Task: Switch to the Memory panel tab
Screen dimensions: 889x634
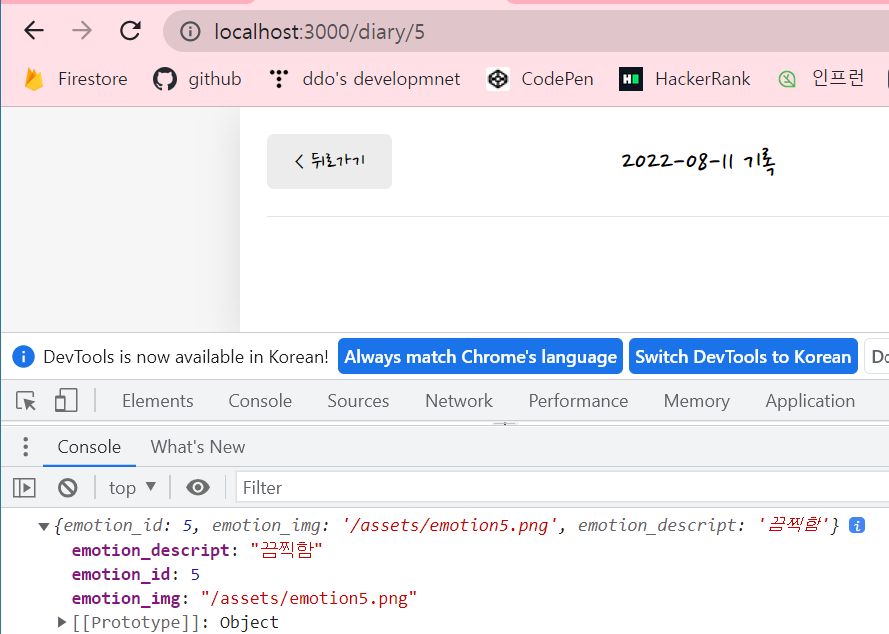Action: coord(697,401)
